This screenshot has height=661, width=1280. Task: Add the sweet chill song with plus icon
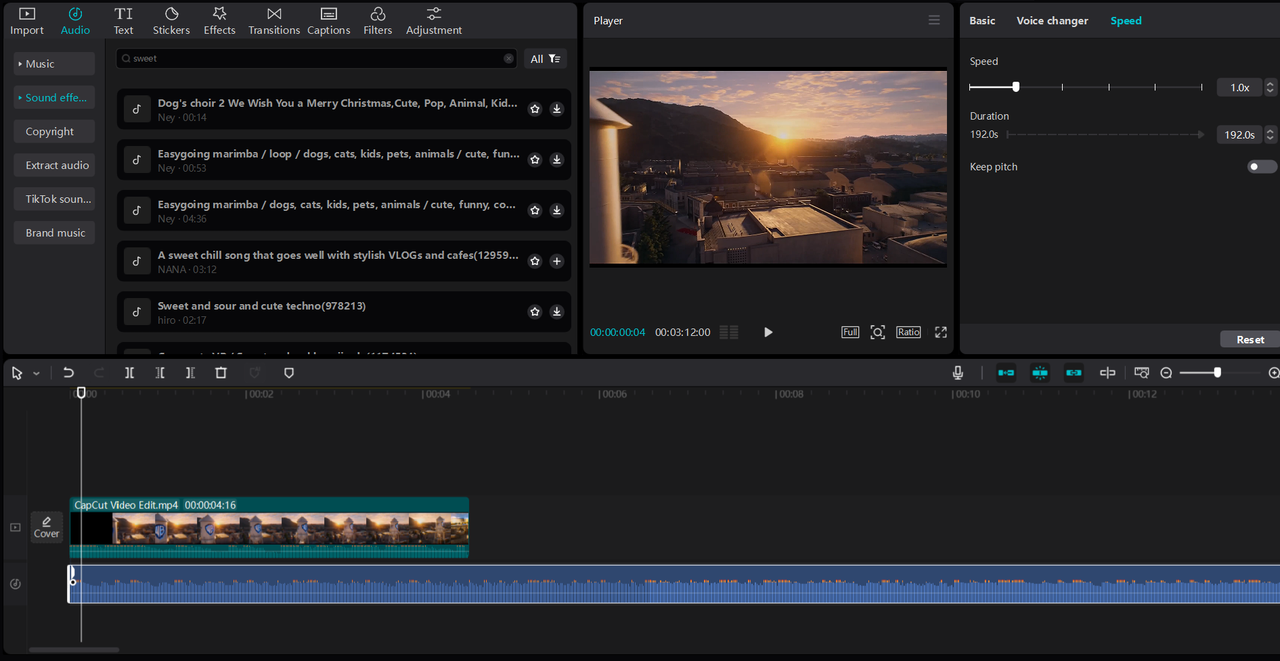[557, 261]
